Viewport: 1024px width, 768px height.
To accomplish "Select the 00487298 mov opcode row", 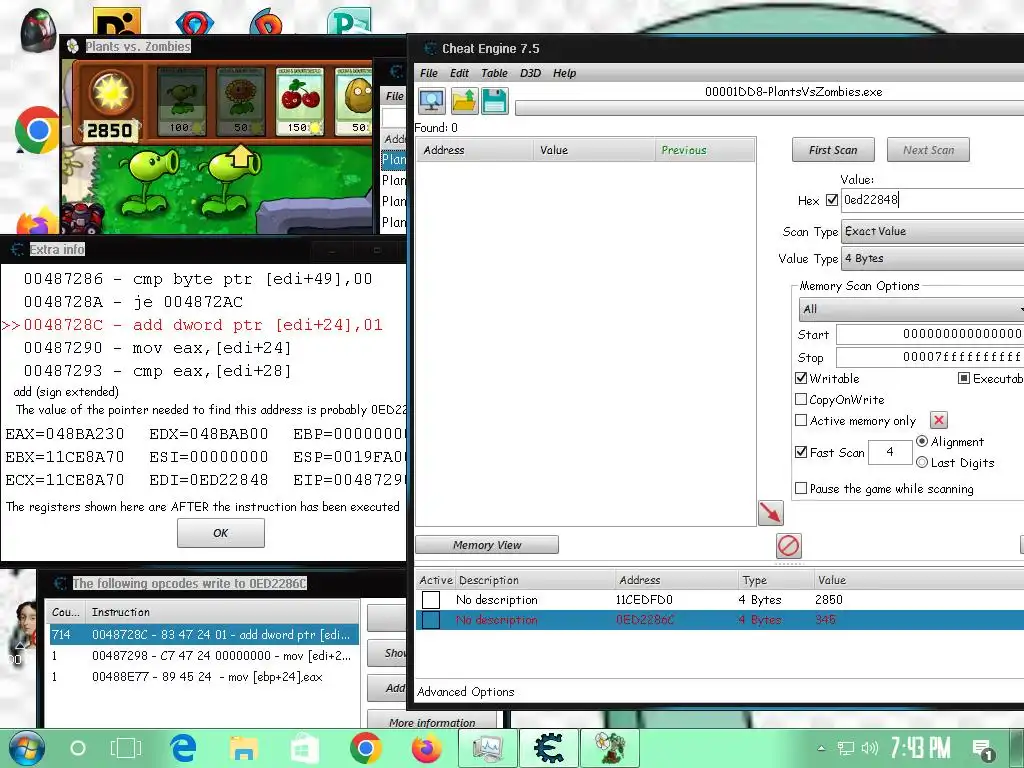I will point(204,656).
